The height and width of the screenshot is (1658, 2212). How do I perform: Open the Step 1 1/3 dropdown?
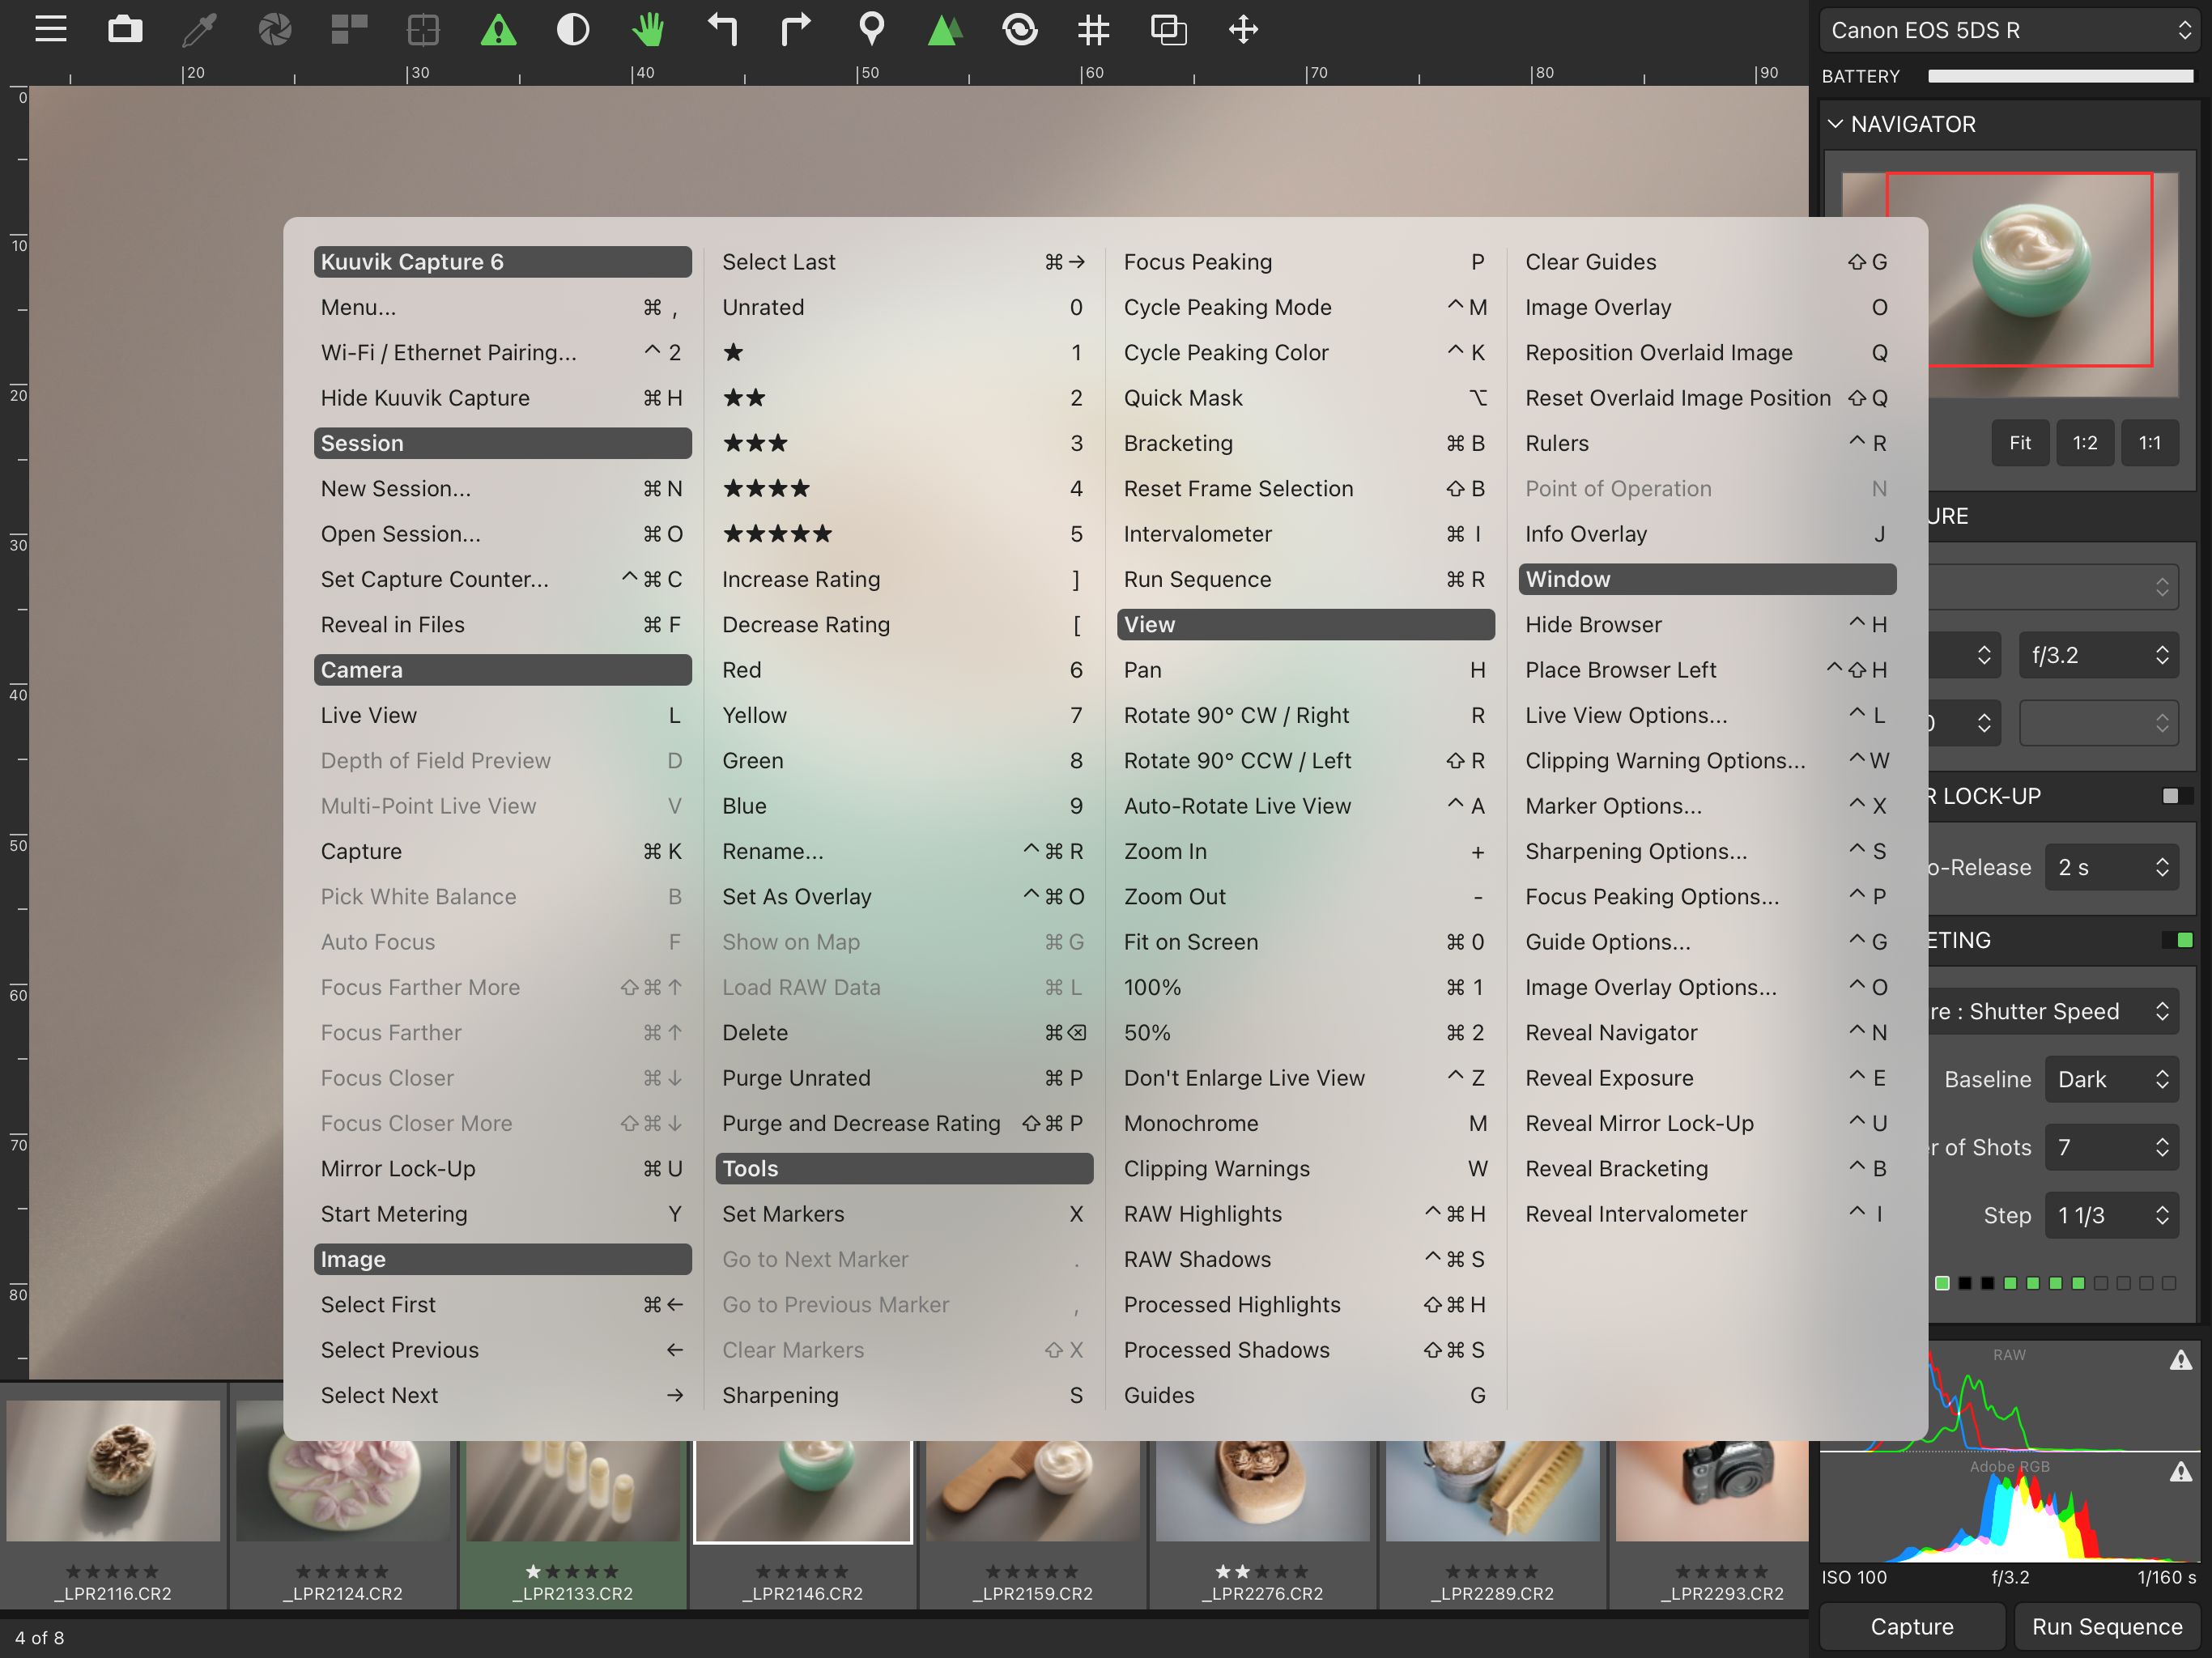point(2112,1215)
